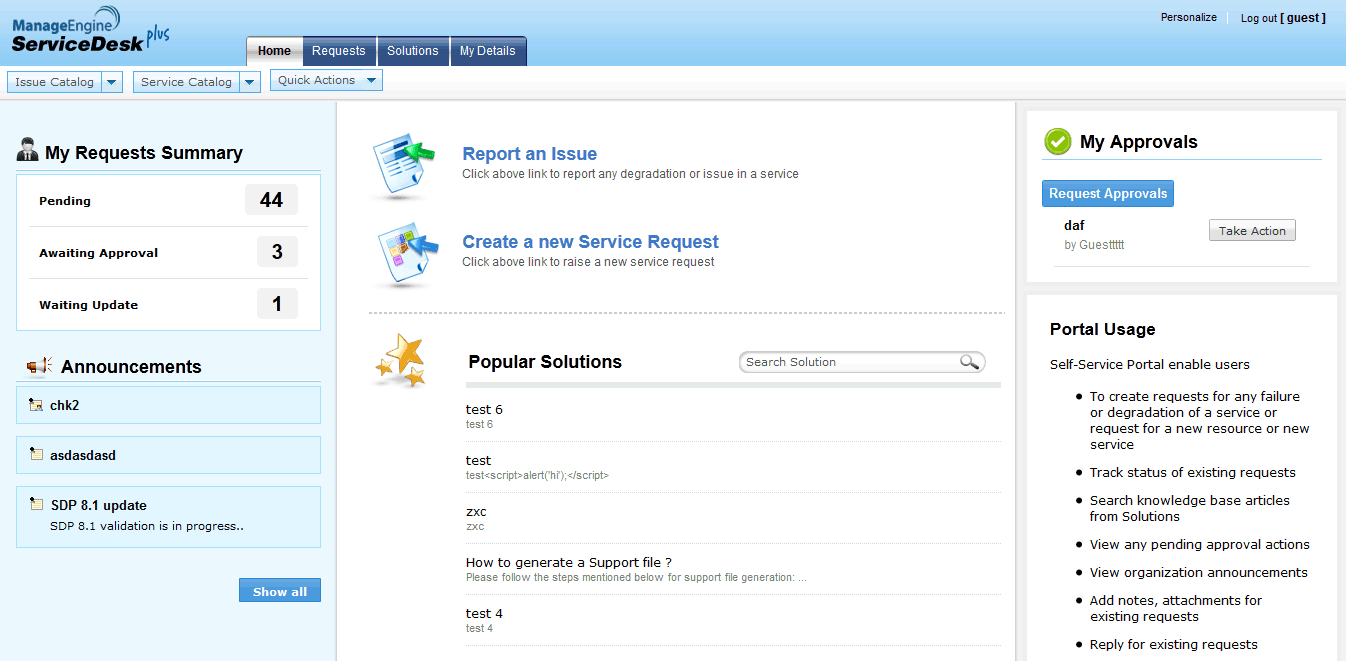
Task: Click the Popular Solutions stars icon
Action: click(402, 361)
